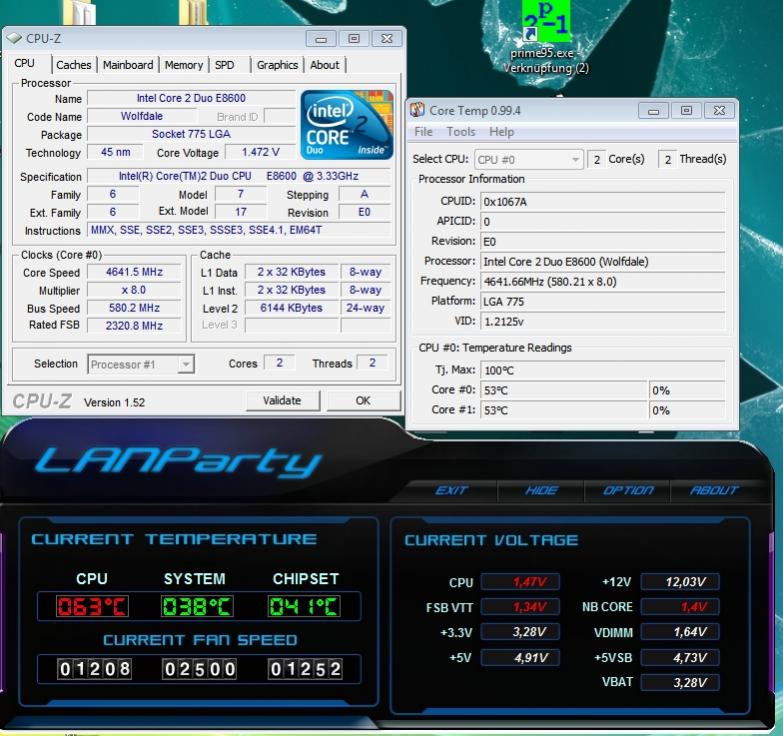Click the 4641.66MHz frequency field
Image resolution: width=783 pixels, height=736 pixels.
click(603, 281)
